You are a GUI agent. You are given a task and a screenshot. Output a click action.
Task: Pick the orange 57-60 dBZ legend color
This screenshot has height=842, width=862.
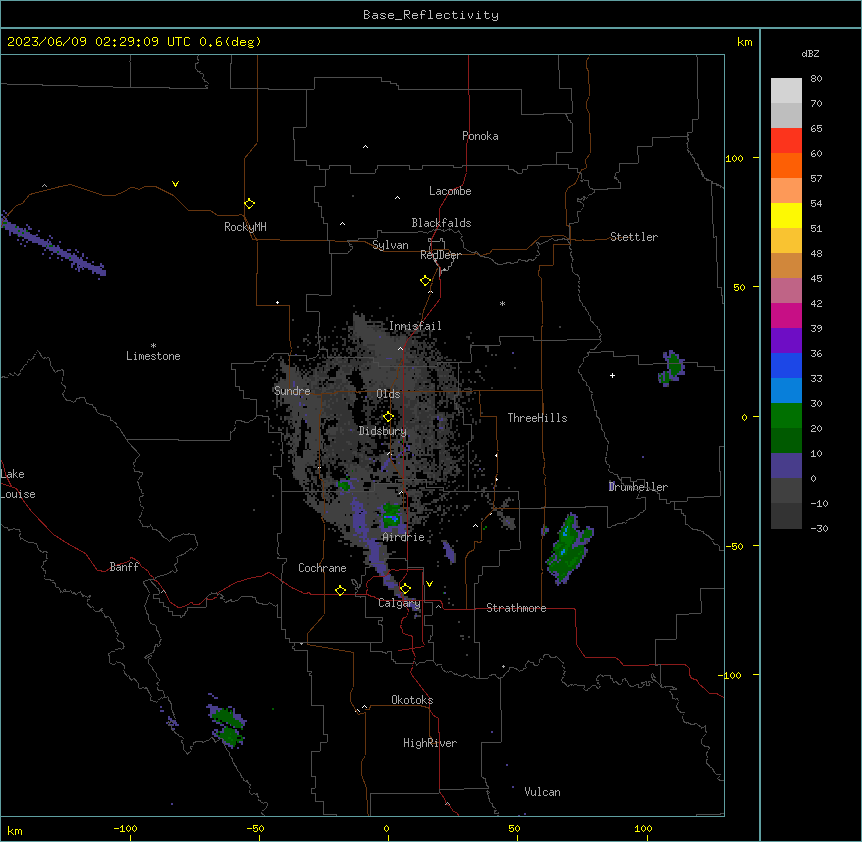click(x=786, y=166)
